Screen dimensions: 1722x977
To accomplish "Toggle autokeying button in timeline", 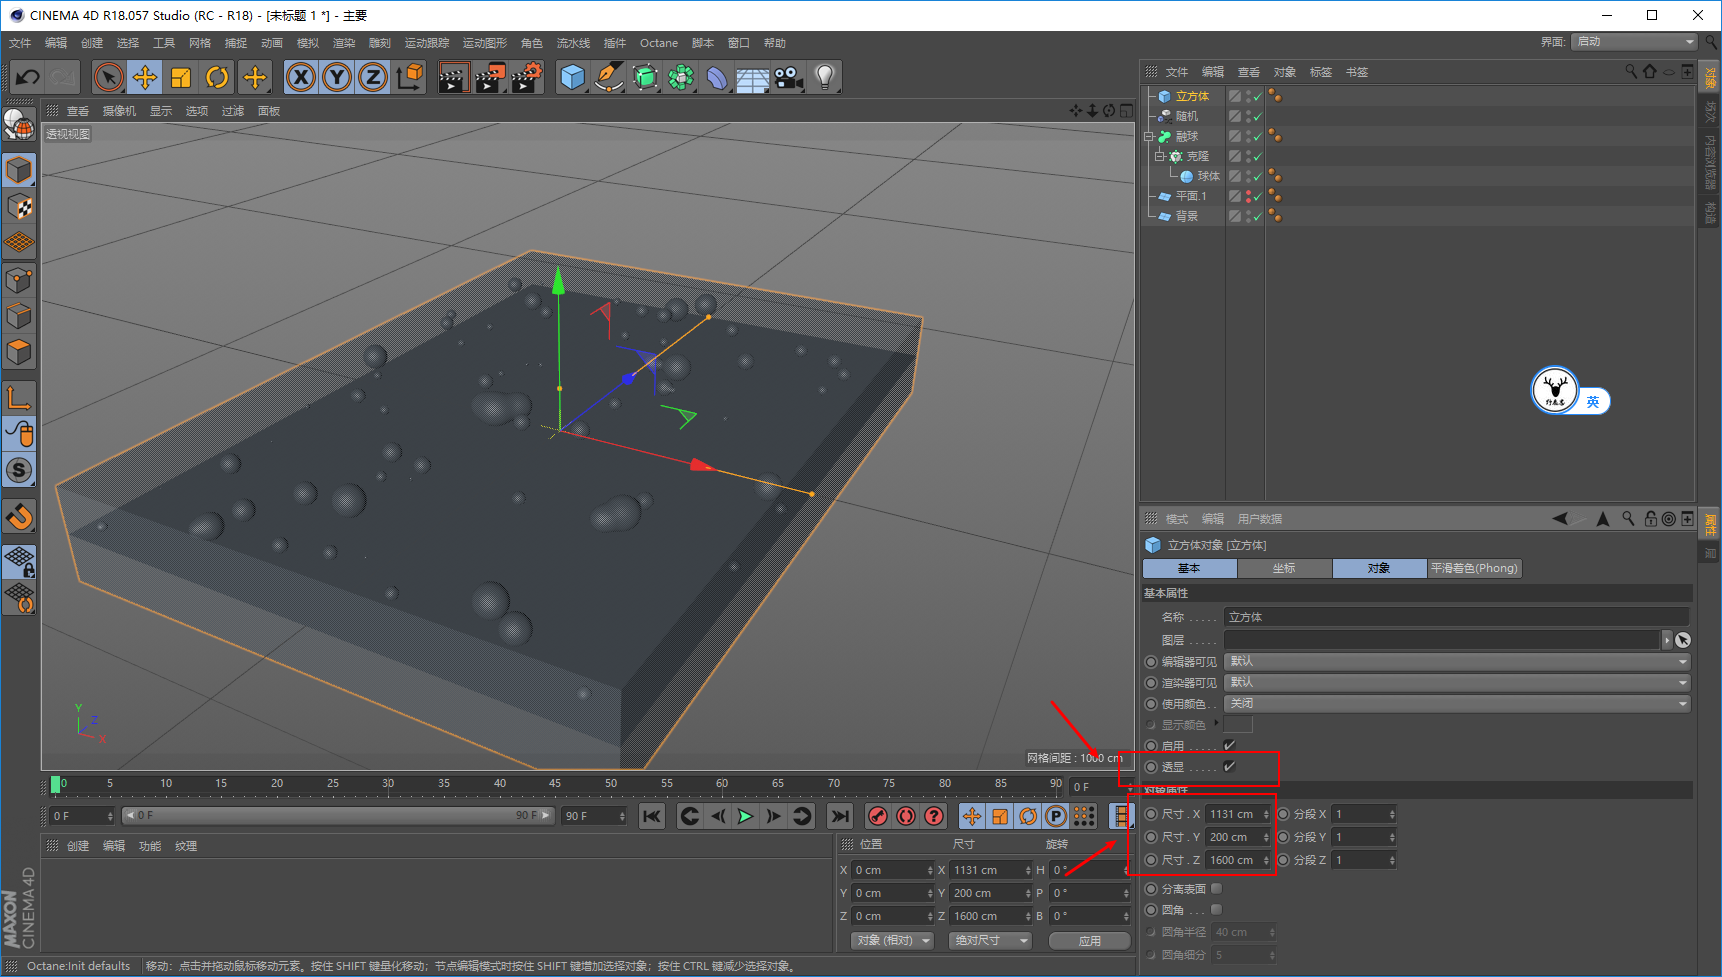I will click(x=906, y=816).
